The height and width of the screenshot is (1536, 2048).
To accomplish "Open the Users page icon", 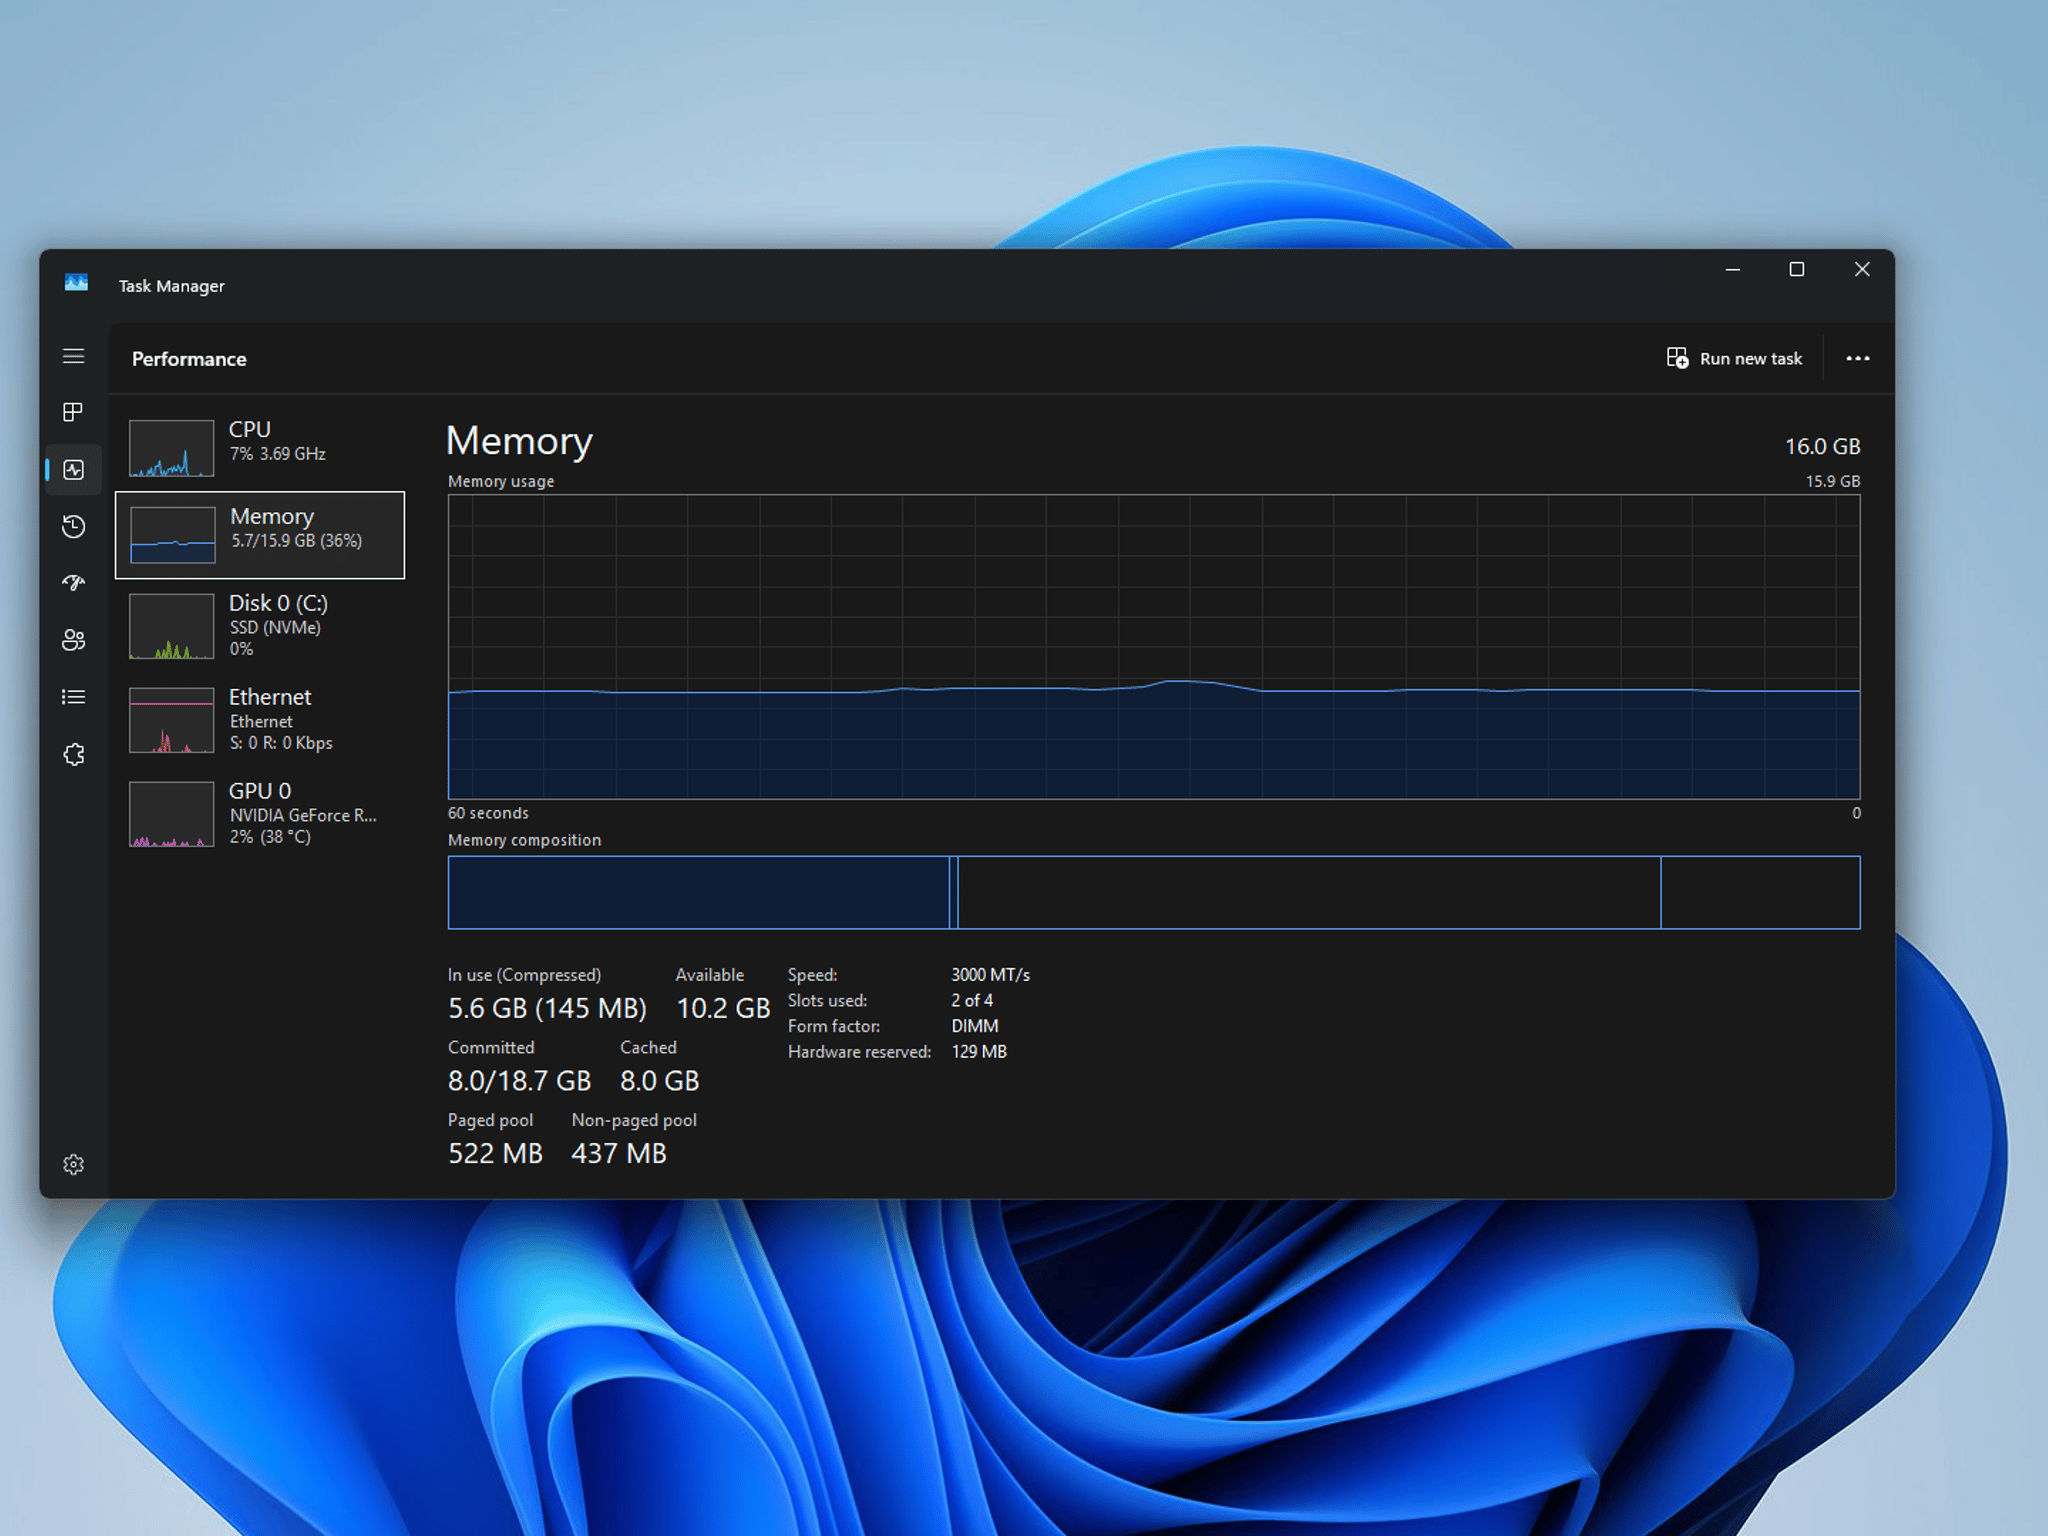I will (73, 640).
